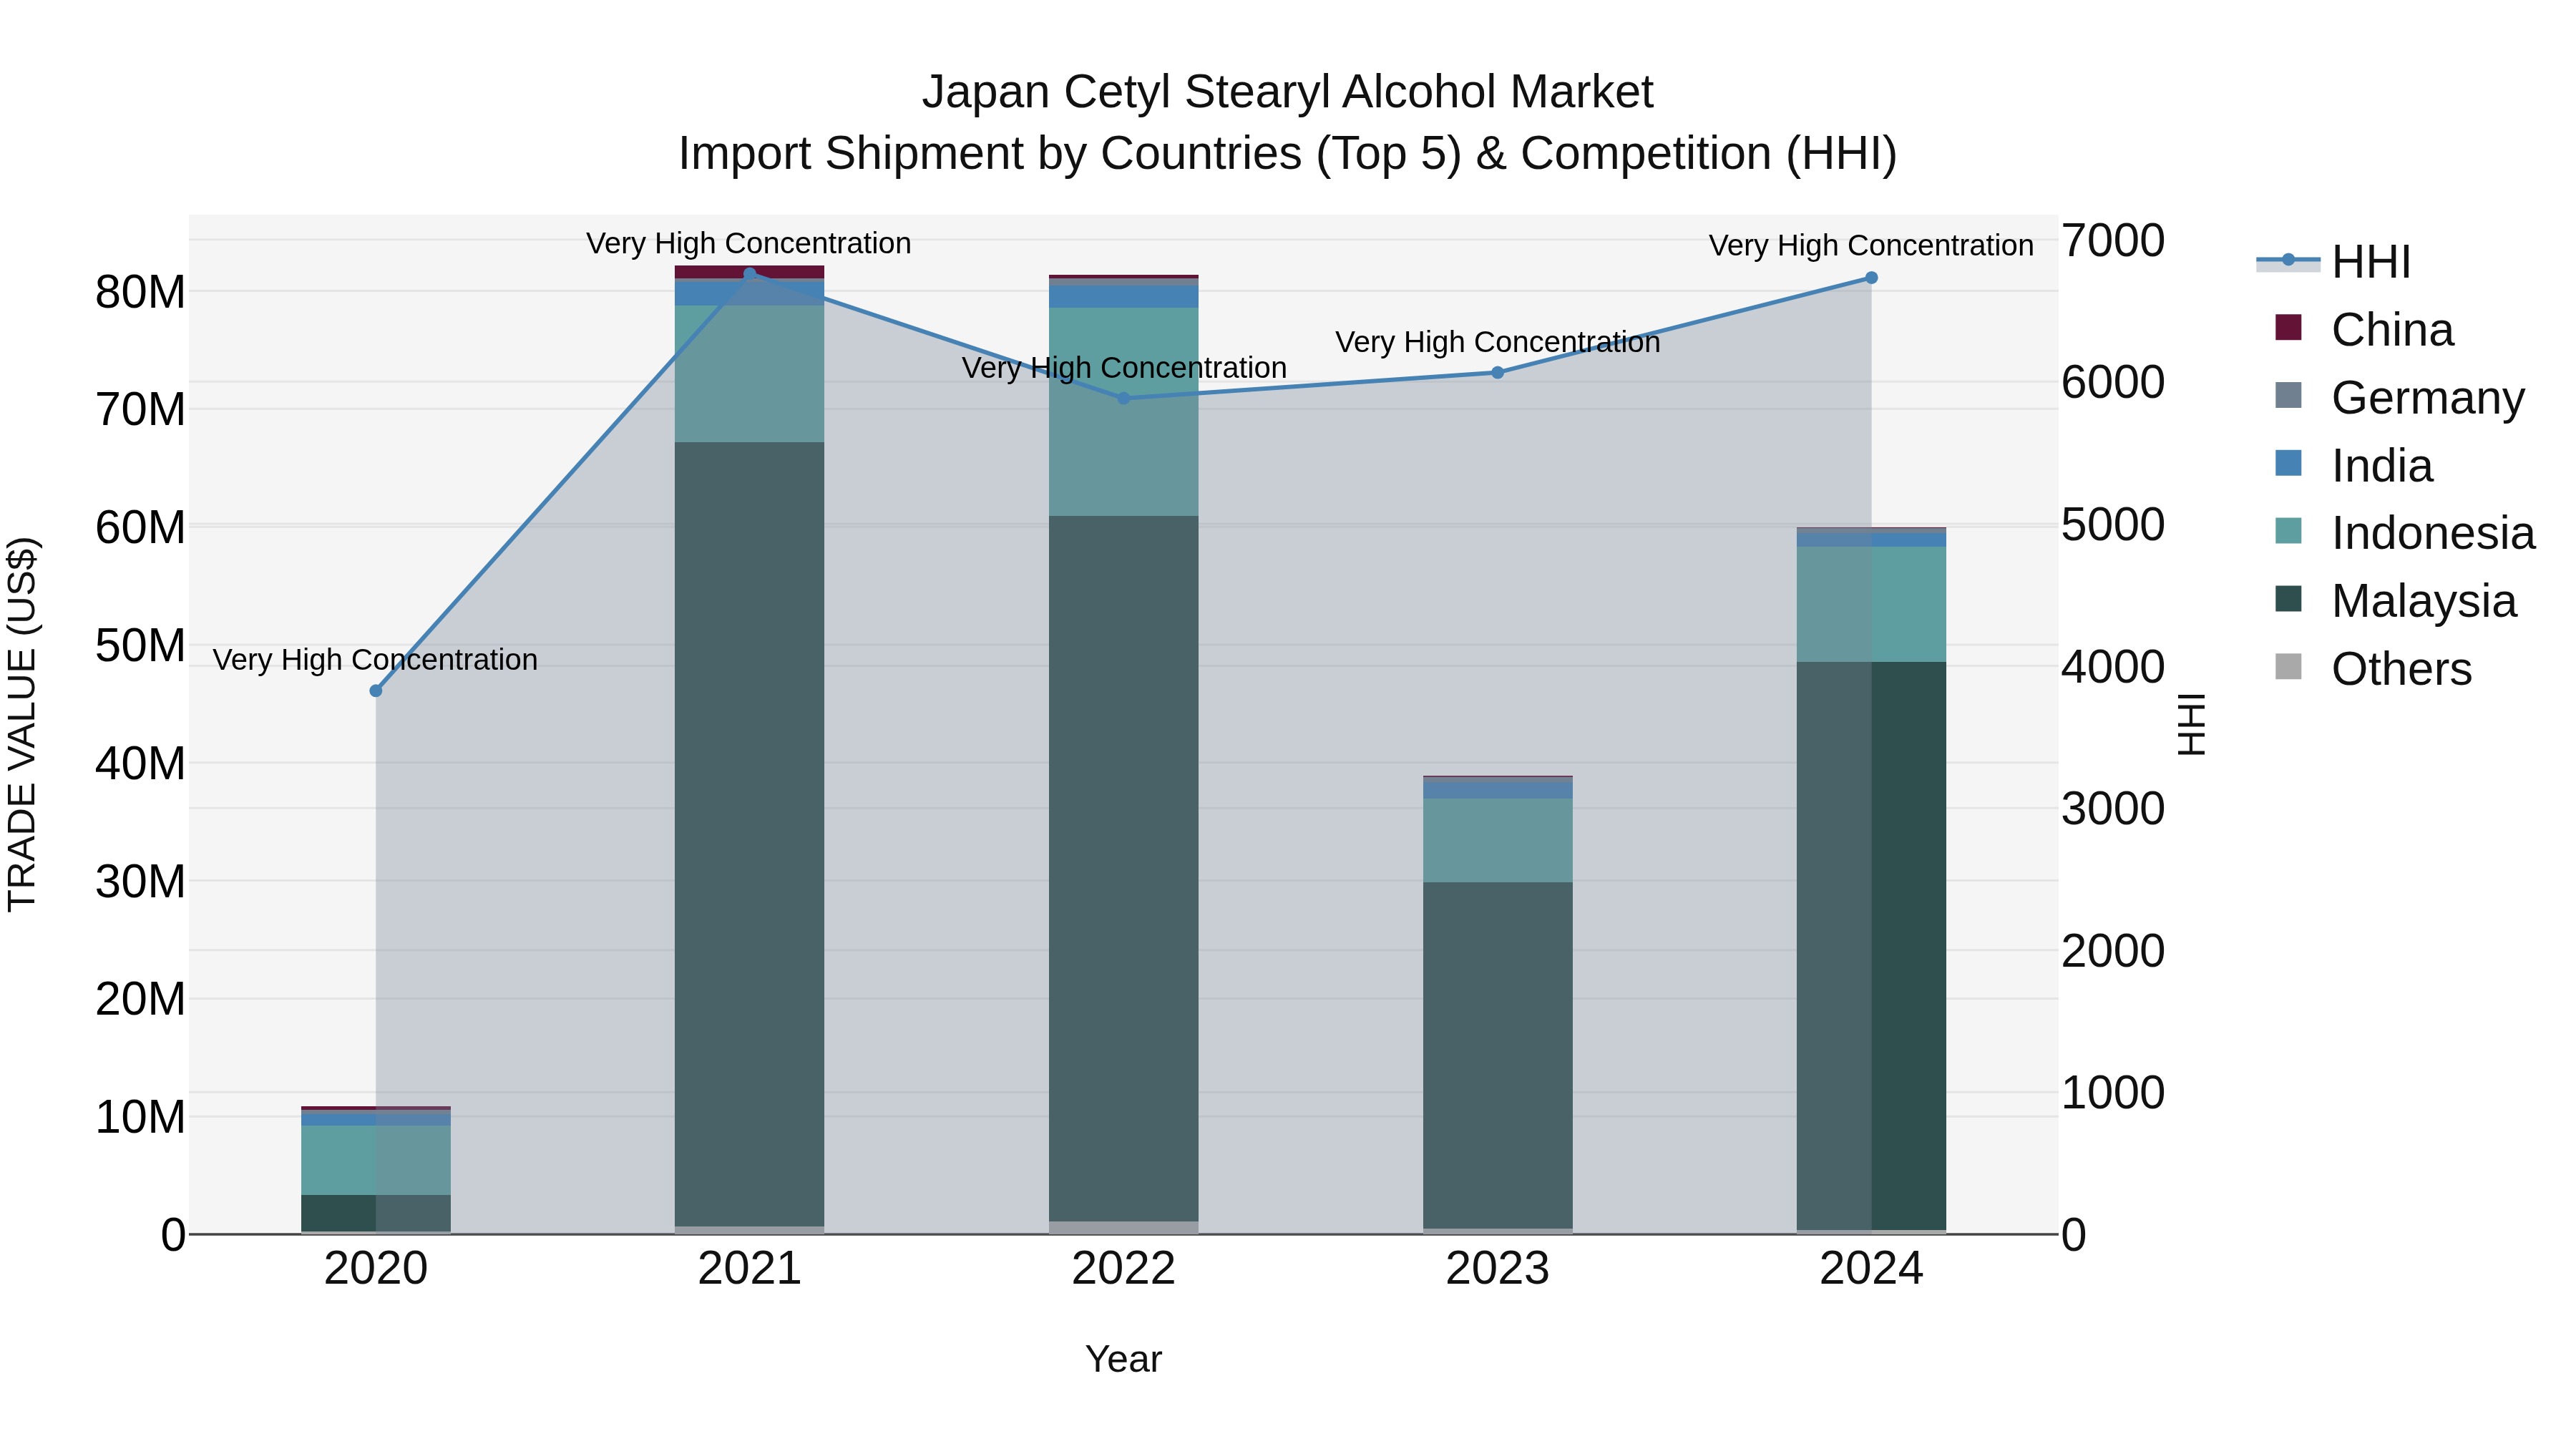
Task: Click the 2021 HHI line marker
Action: (x=750, y=274)
